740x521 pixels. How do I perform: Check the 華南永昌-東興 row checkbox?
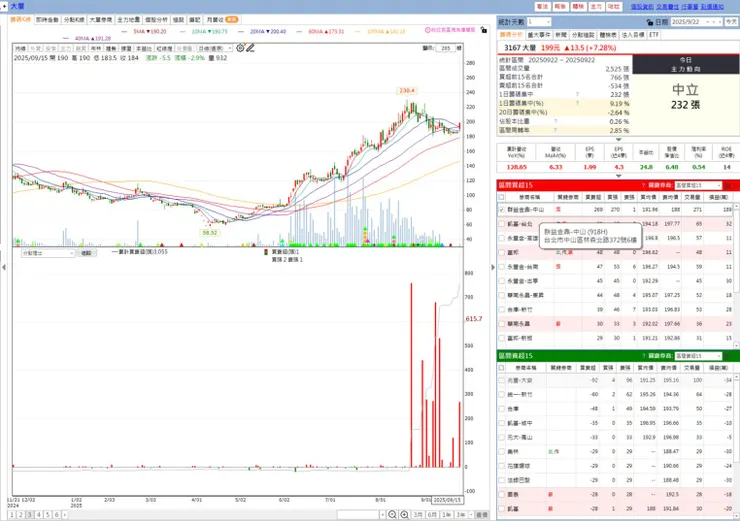coord(501,295)
